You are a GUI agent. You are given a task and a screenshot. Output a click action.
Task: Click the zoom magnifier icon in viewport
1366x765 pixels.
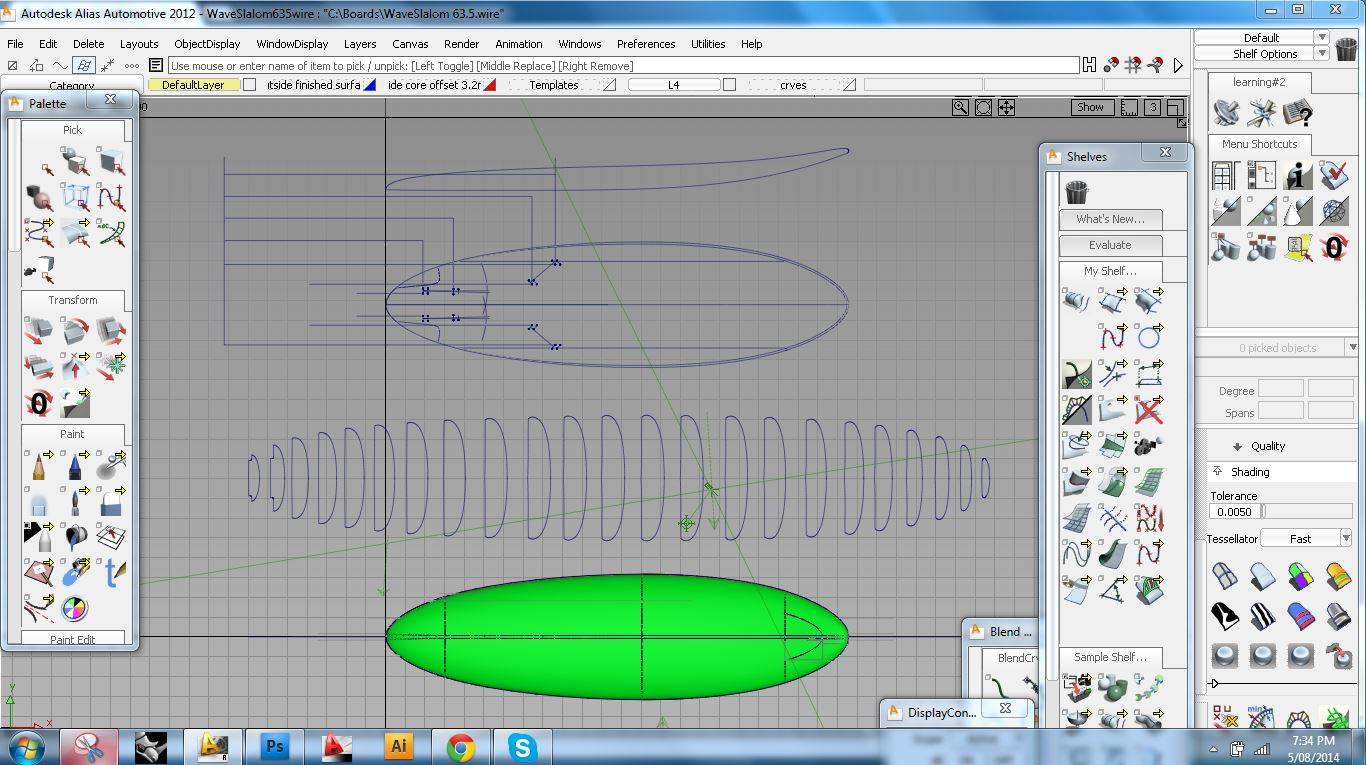coord(960,107)
